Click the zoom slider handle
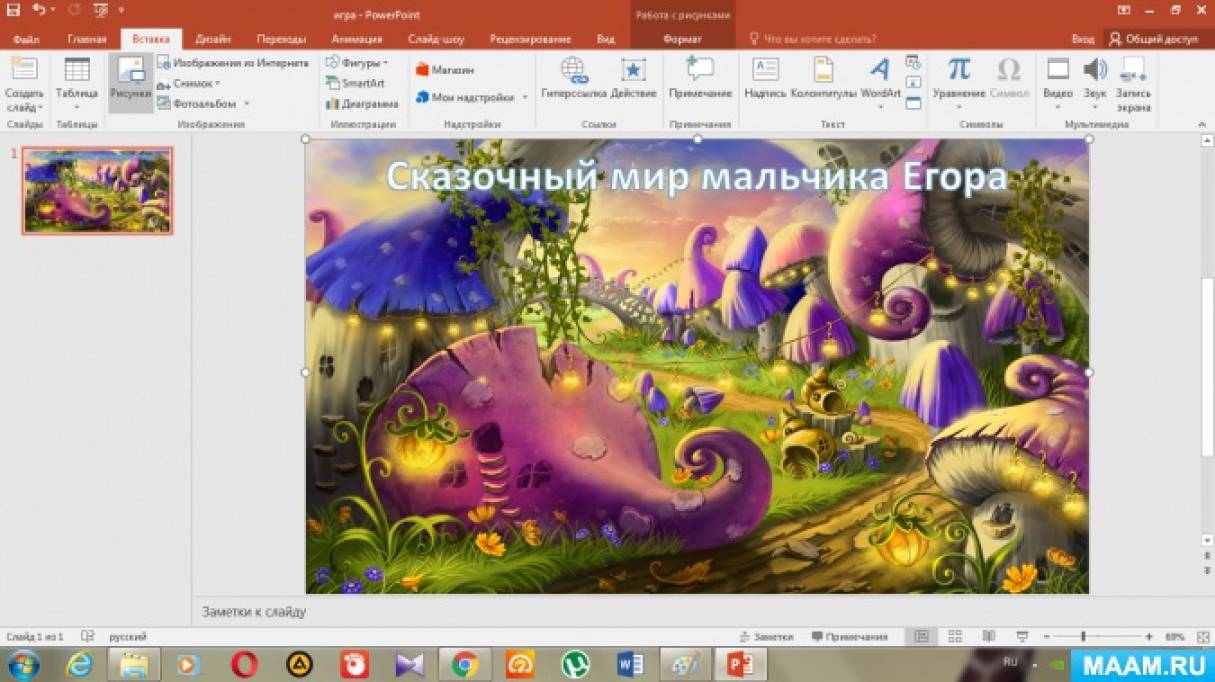Screen dimensions: 1215x682 coord(1083,636)
